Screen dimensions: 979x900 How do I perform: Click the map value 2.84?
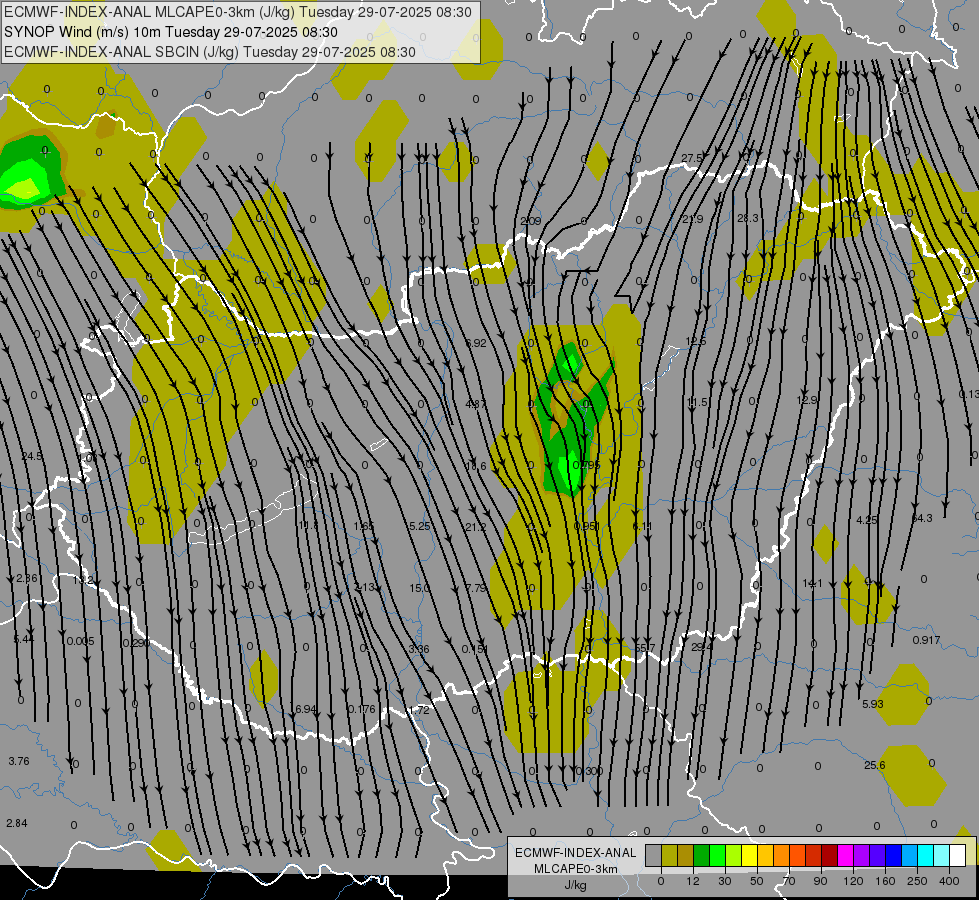click(17, 823)
